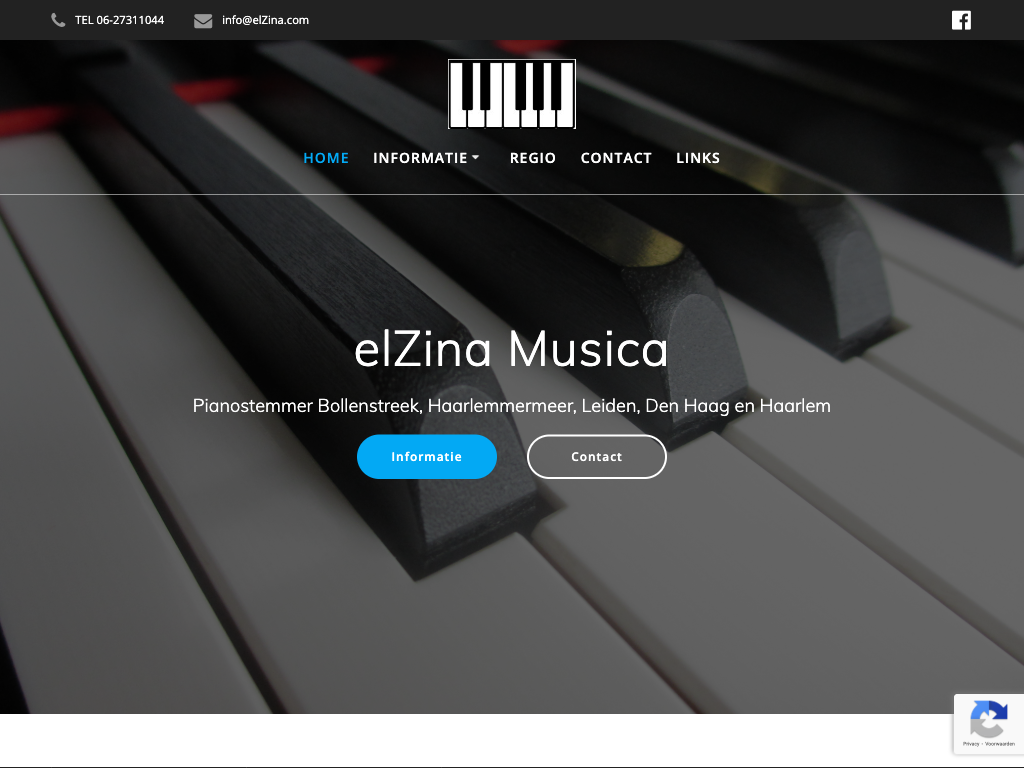Open the Links menu item
The width and height of the screenshot is (1024, 768).
[697, 158]
